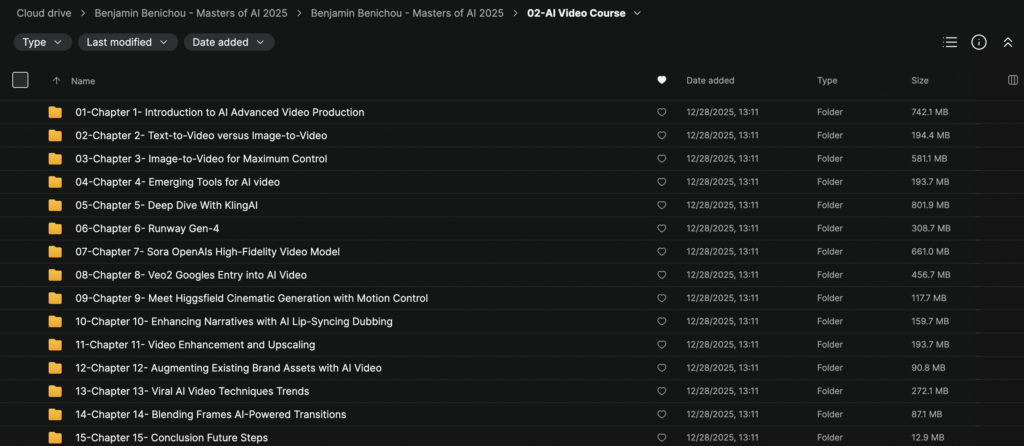Open 03-Chapter 3 Image-to-Video for Maximum Control

pyautogui.click(x=201, y=159)
